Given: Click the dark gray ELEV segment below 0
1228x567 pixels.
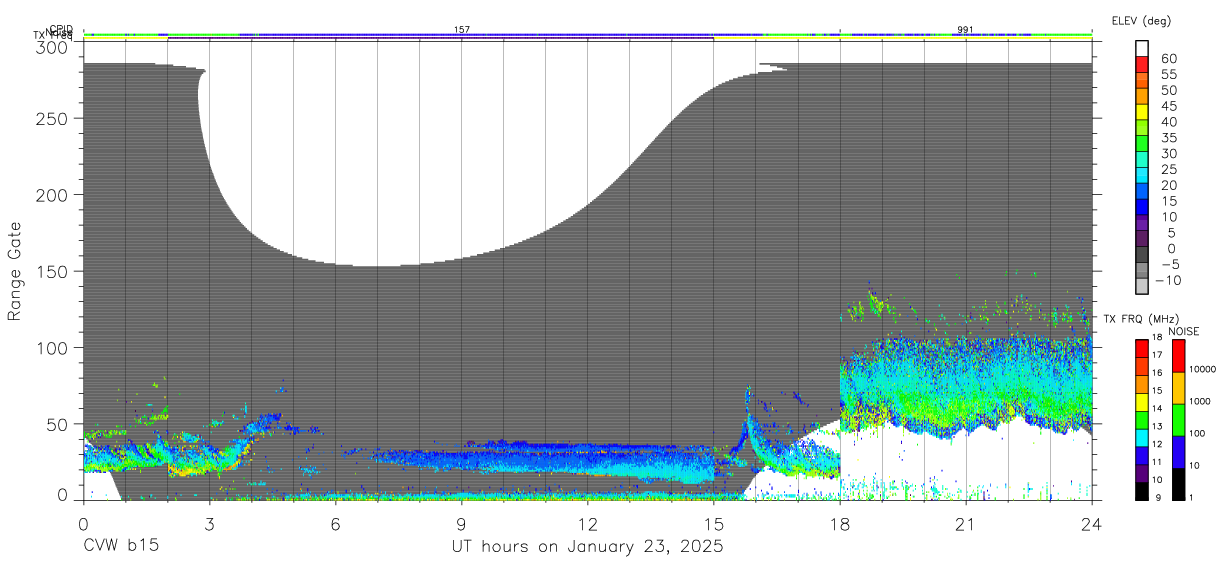Looking at the screenshot, I should [x=1143, y=256].
